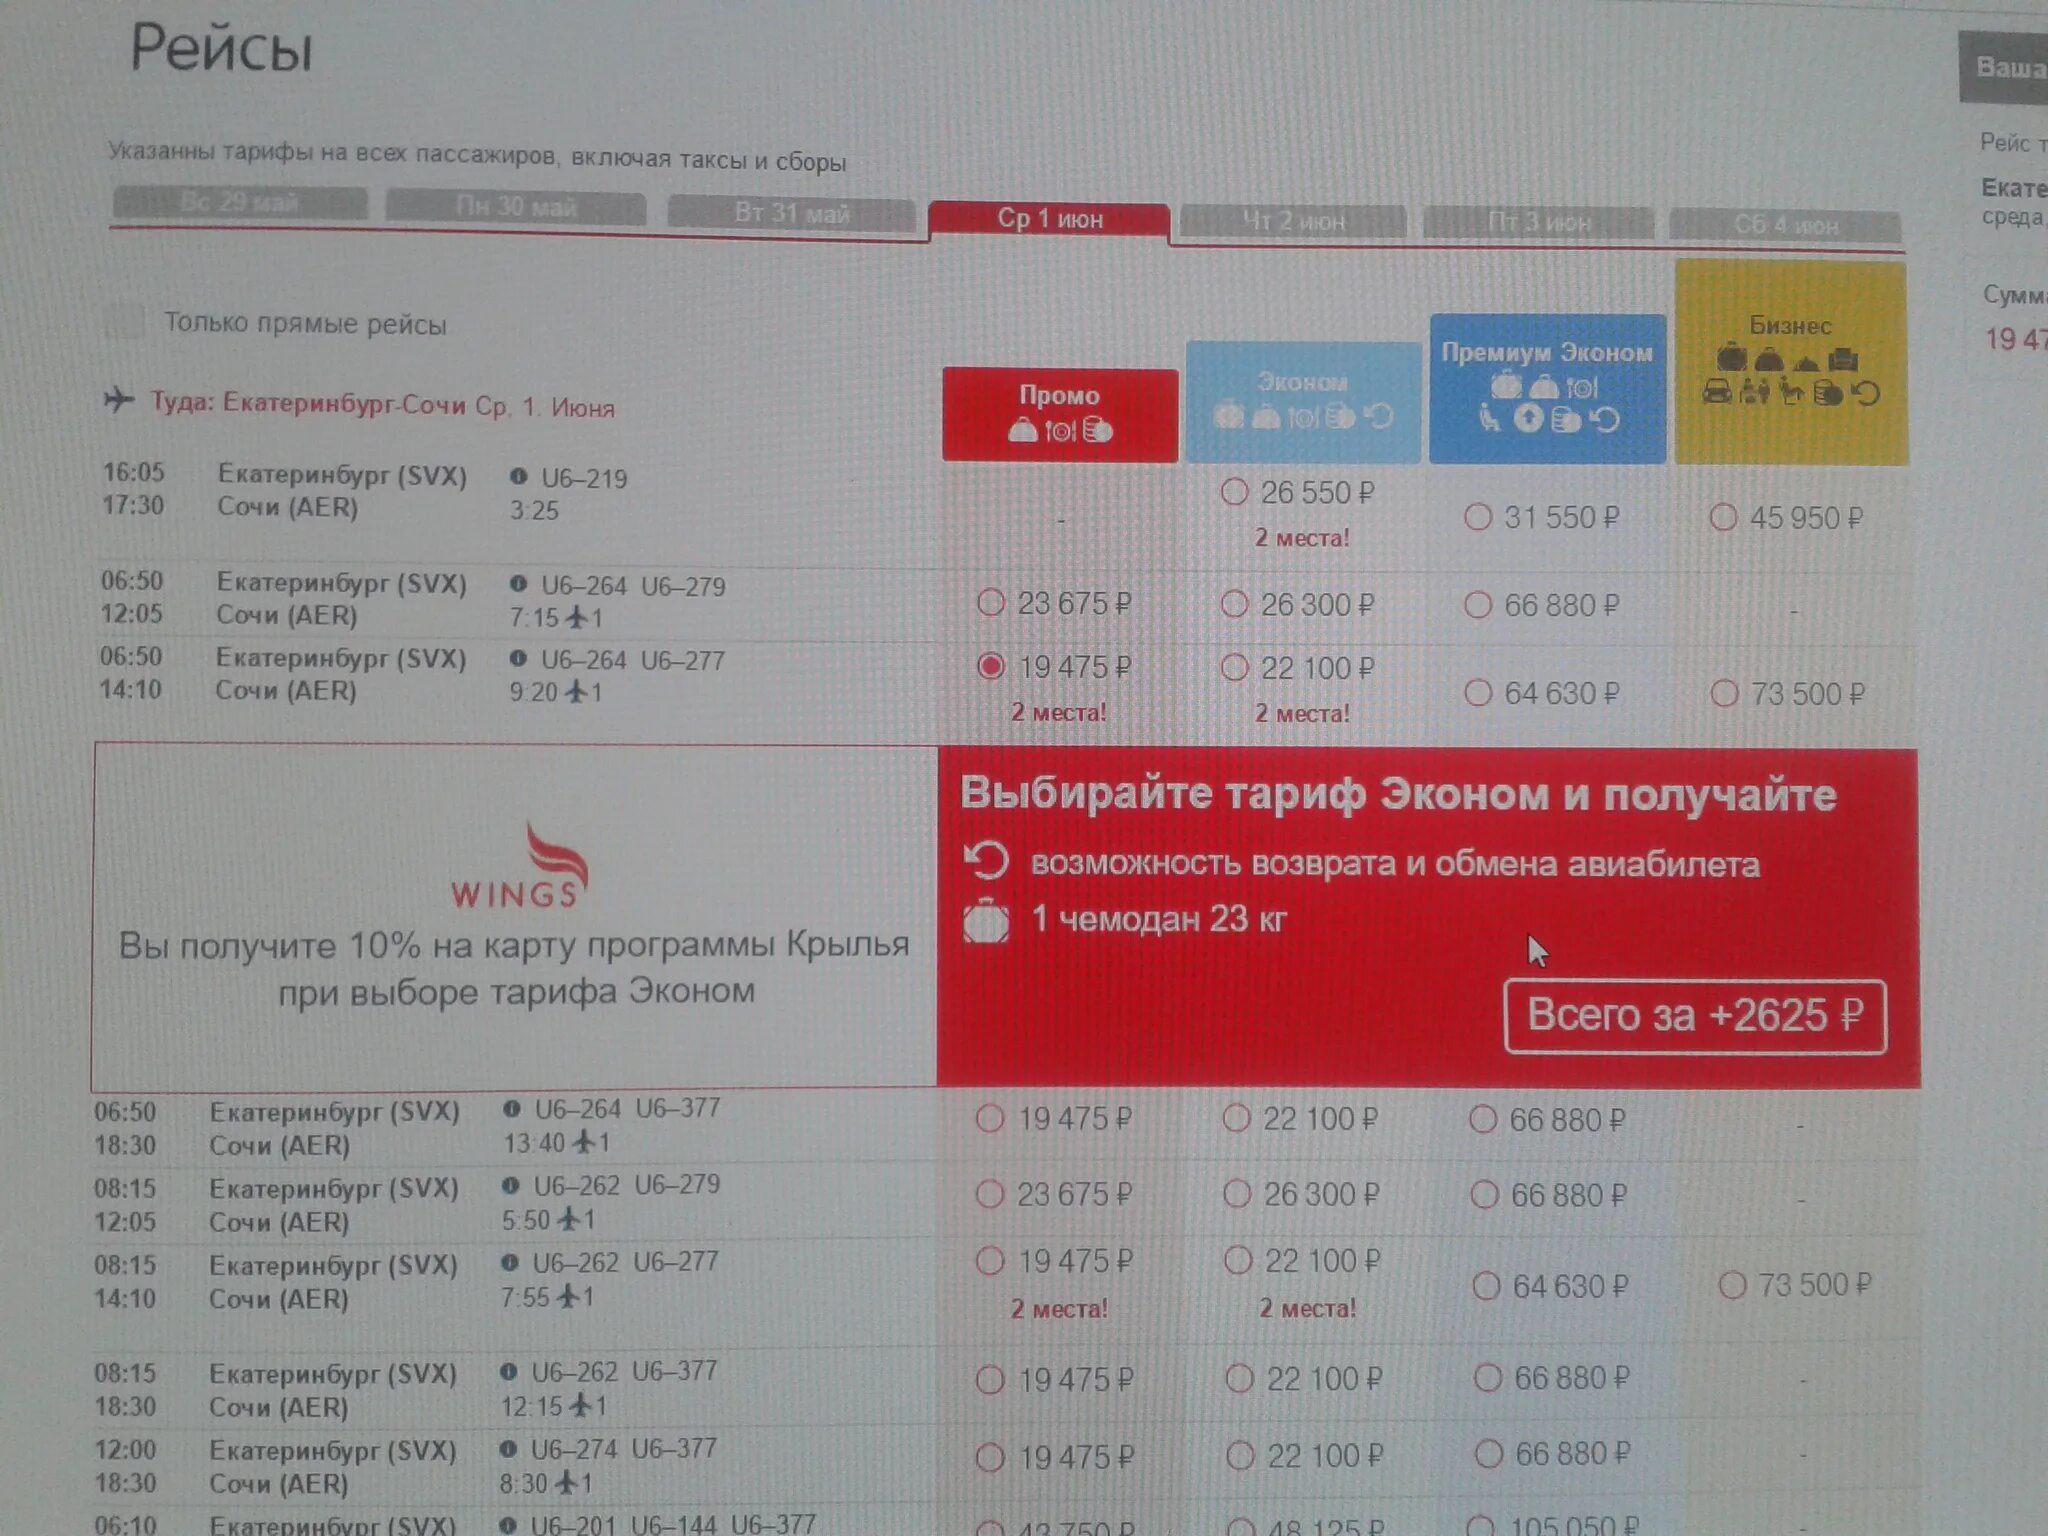Click the Всего за +2625 ₽ upgrade button
The image size is (2048, 1536).
(x=1695, y=1016)
